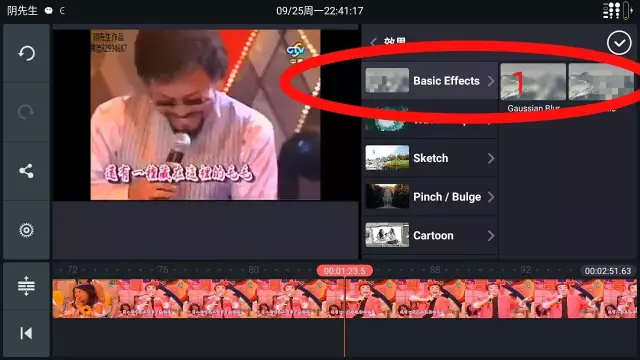Click timeline ruler mark 92
This screenshot has width=640, height=360.
click(526, 270)
